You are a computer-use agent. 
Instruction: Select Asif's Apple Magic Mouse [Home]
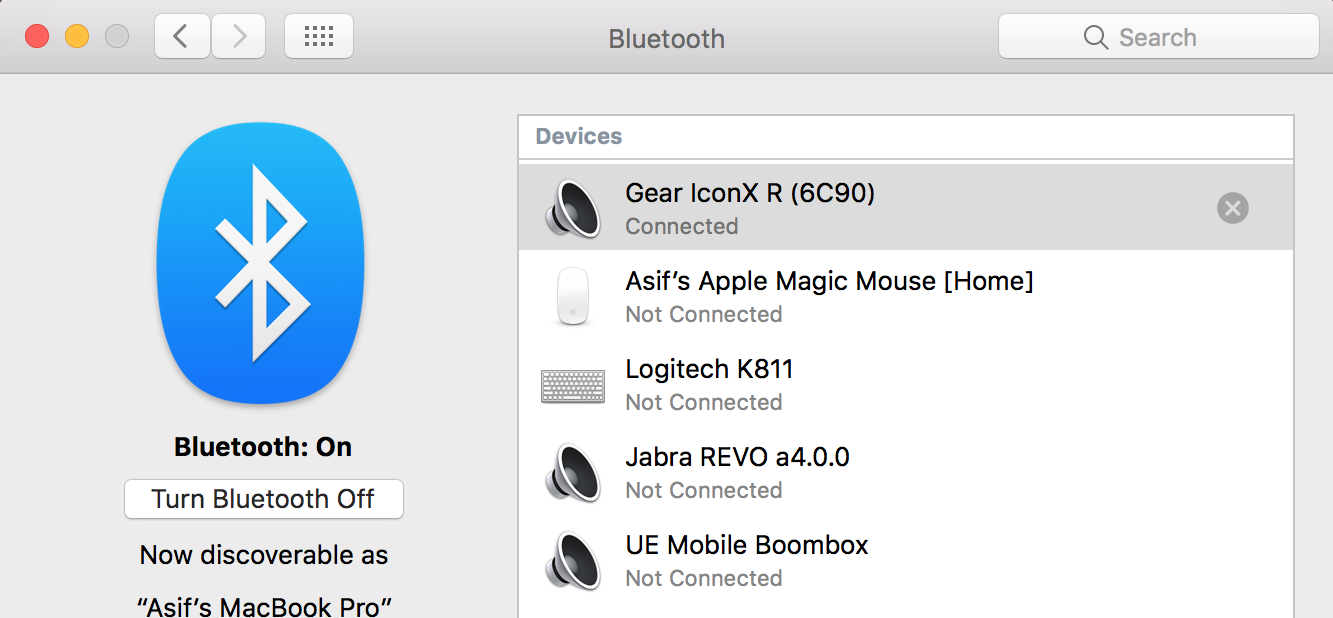(829, 281)
